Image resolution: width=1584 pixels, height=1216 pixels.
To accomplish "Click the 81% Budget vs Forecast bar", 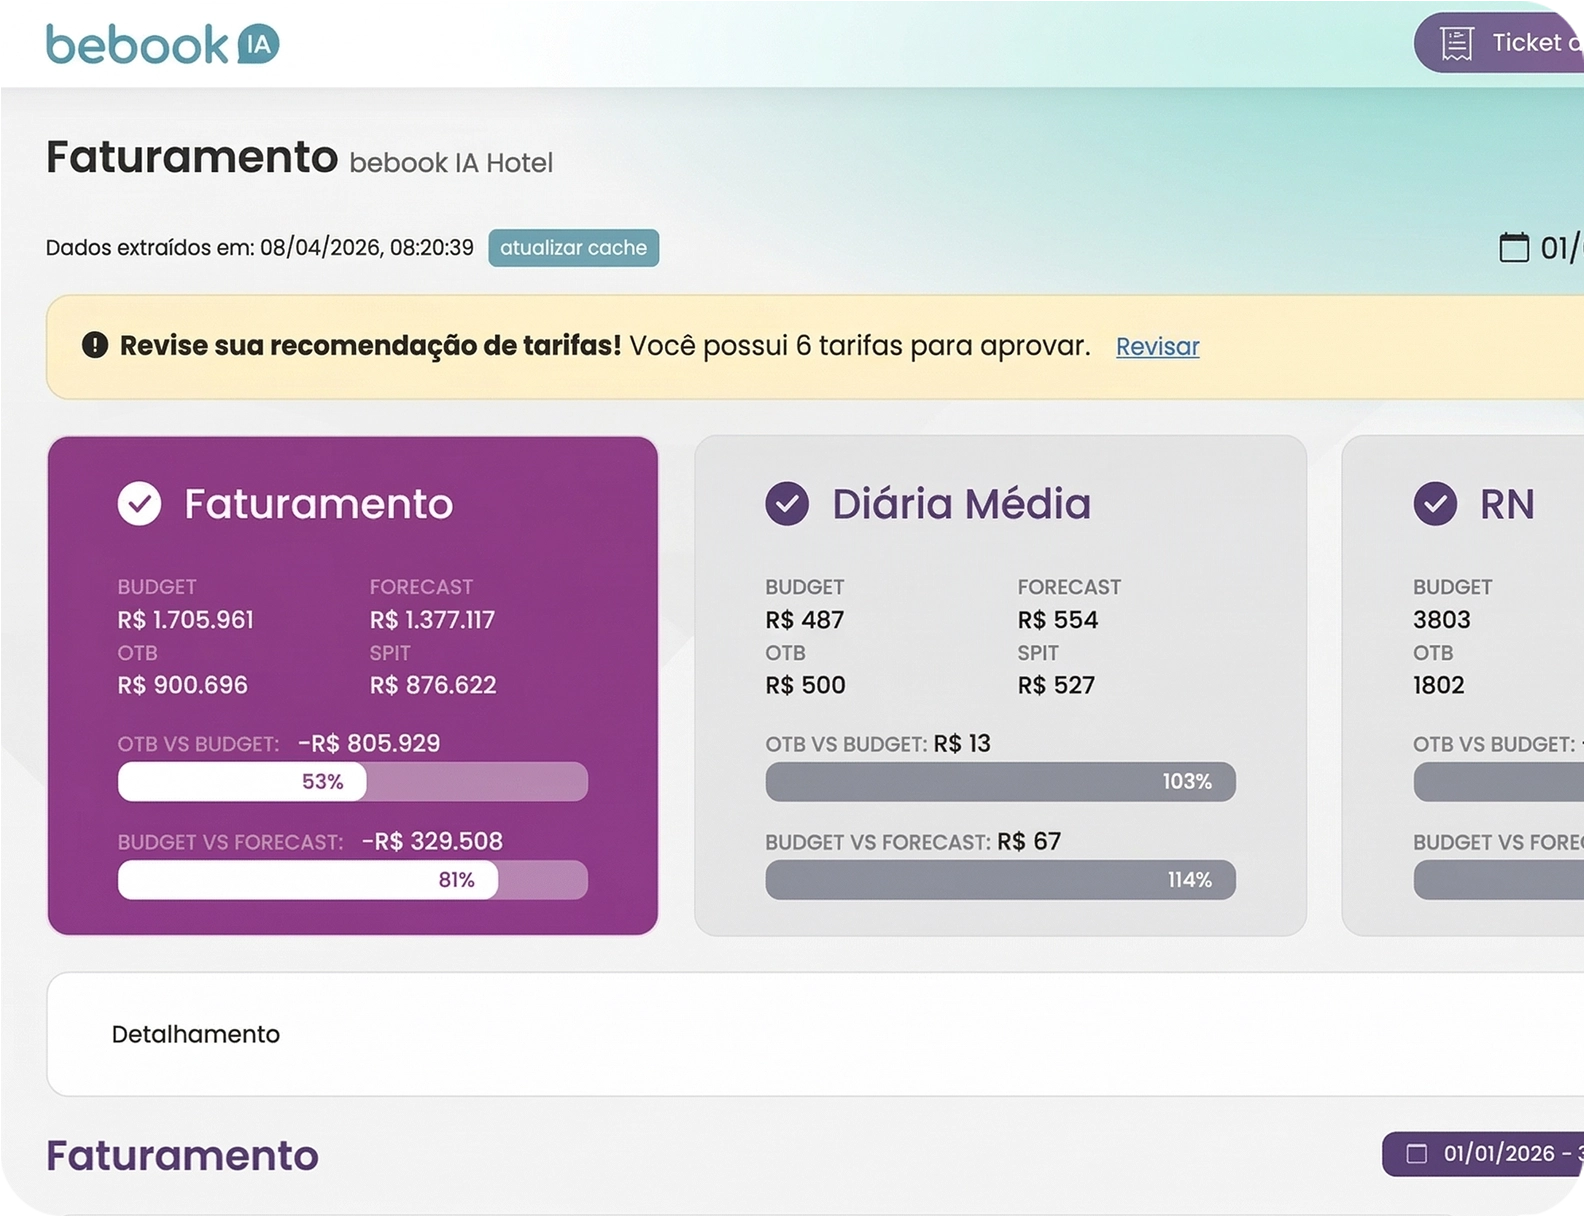I will click(x=352, y=880).
